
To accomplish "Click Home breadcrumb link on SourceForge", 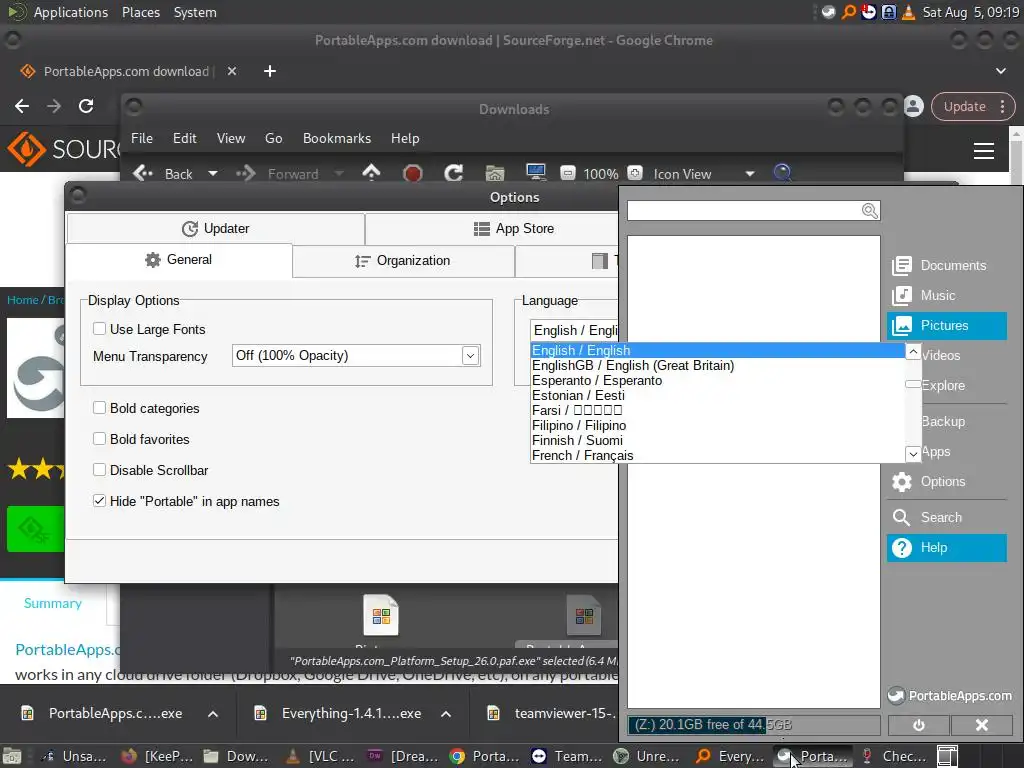I will [x=22, y=300].
